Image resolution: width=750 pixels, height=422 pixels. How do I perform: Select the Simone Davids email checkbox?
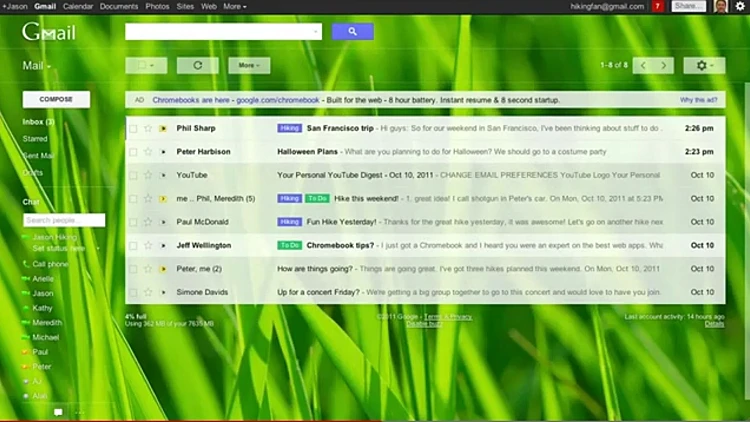[133, 292]
